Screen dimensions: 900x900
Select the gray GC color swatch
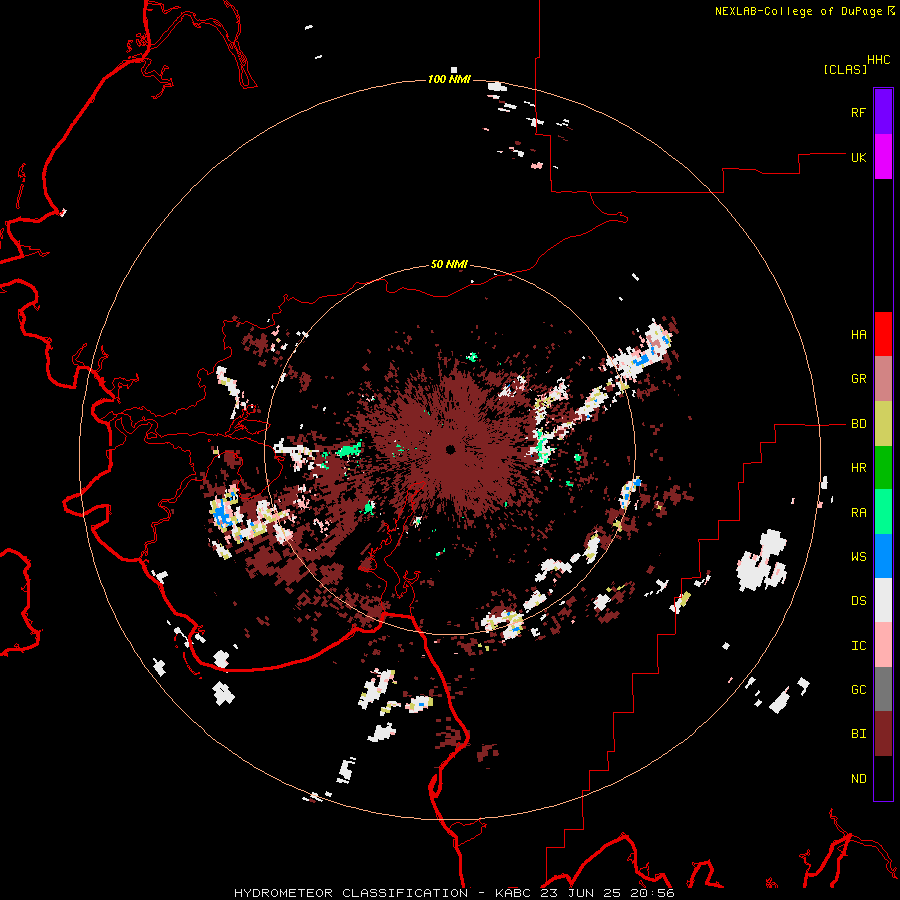pyautogui.click(x=883, y=689)
